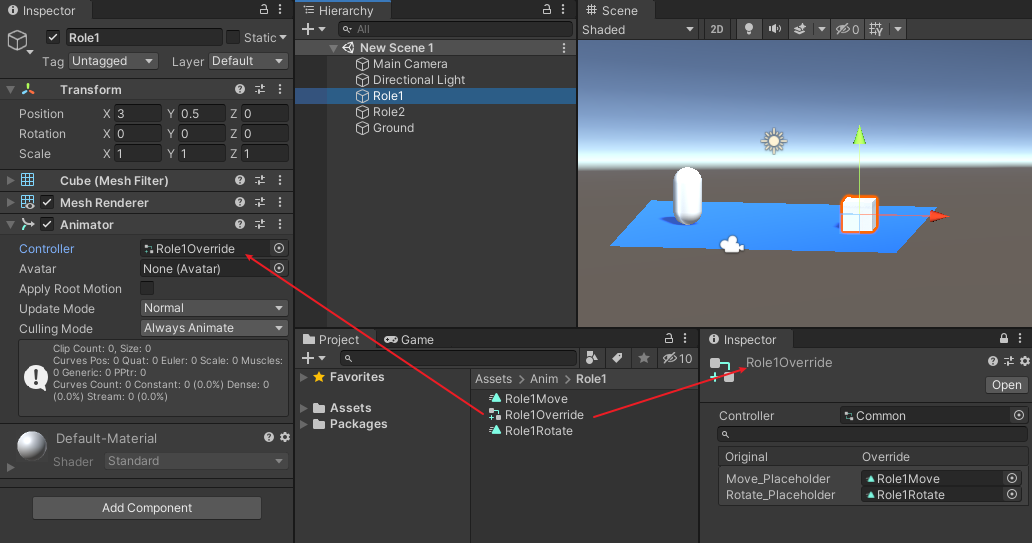Click the red X-axis gizmo arrow
The height and width of the screenshot is (543, 1032).
[939, 216]
